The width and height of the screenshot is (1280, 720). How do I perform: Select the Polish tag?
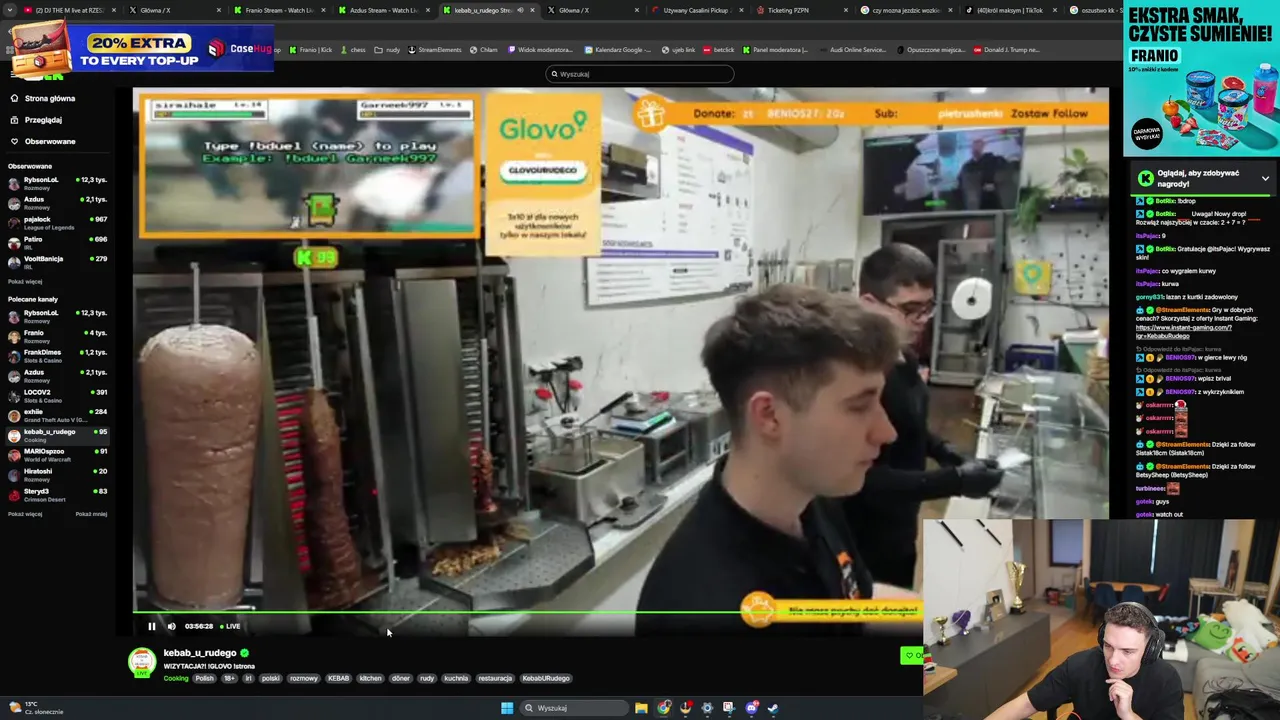[205, 678]
